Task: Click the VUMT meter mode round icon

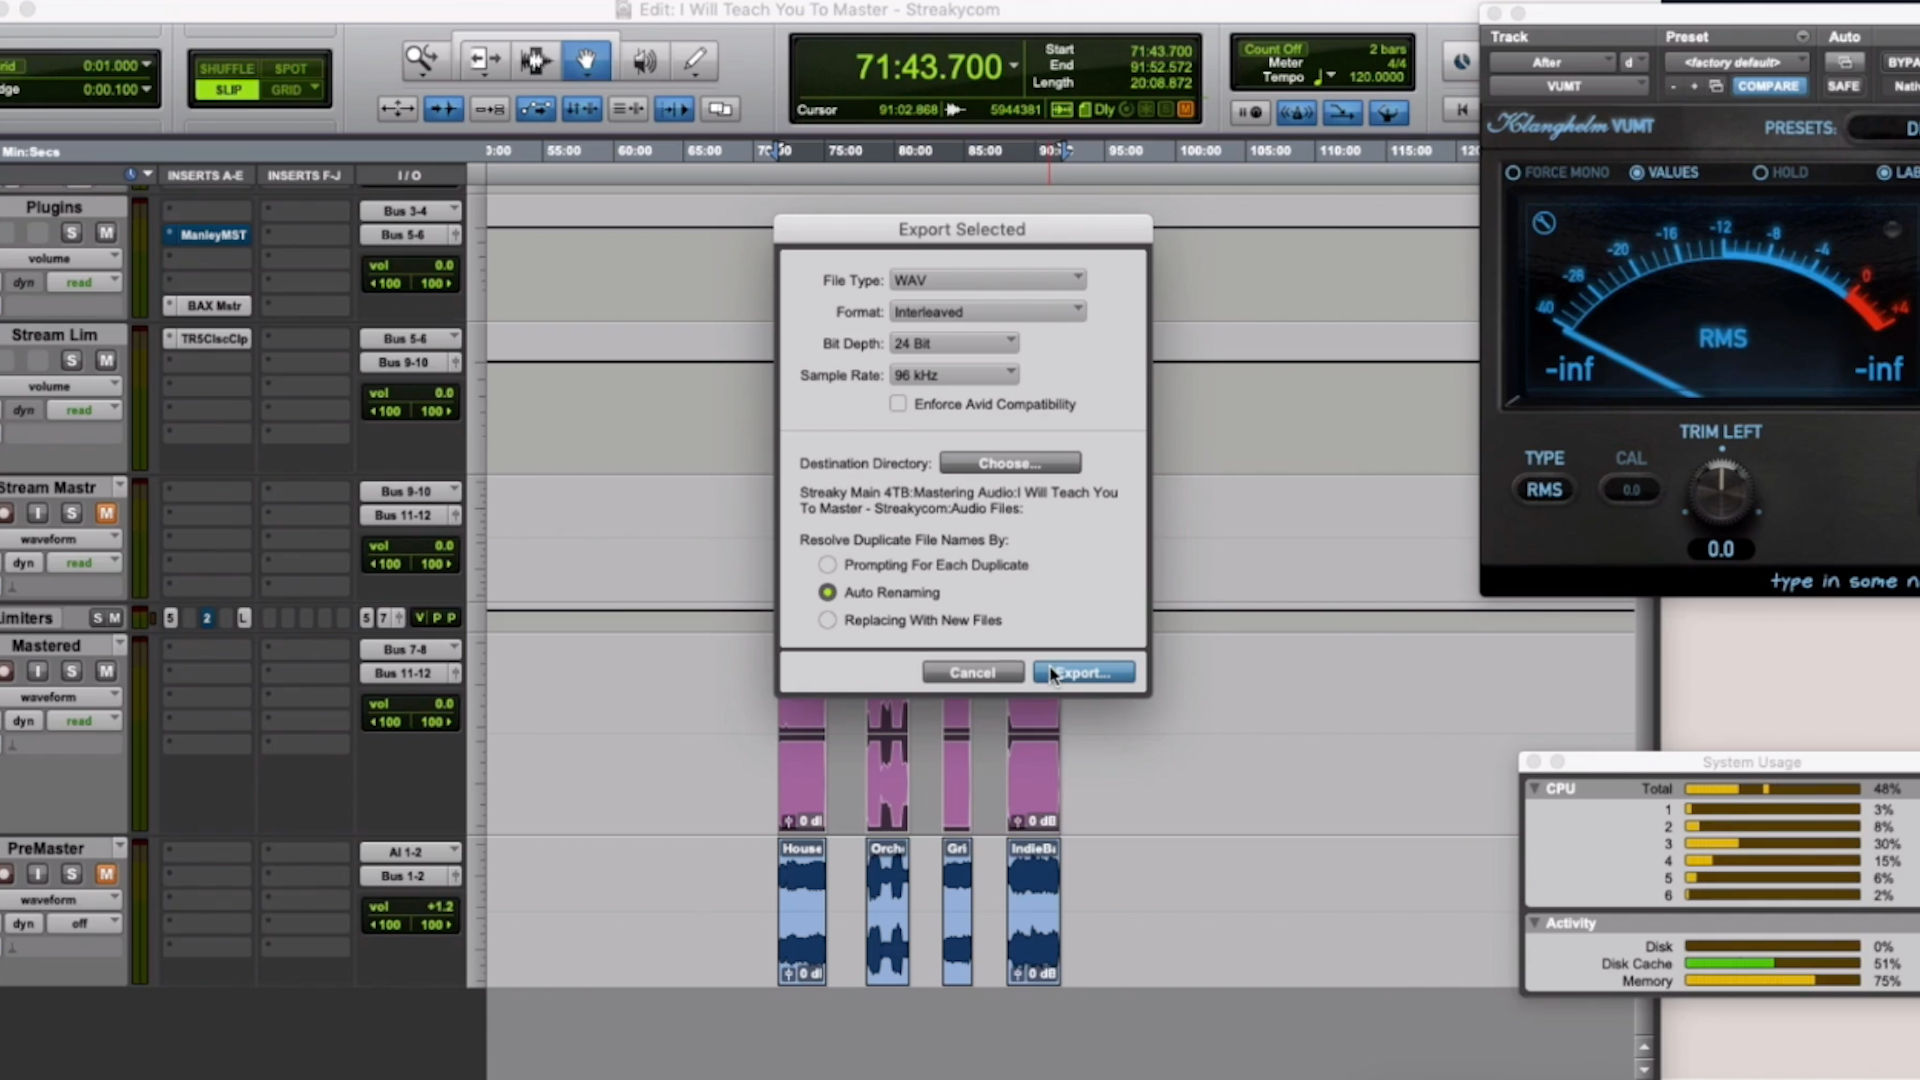Action: pos(1544,223)
